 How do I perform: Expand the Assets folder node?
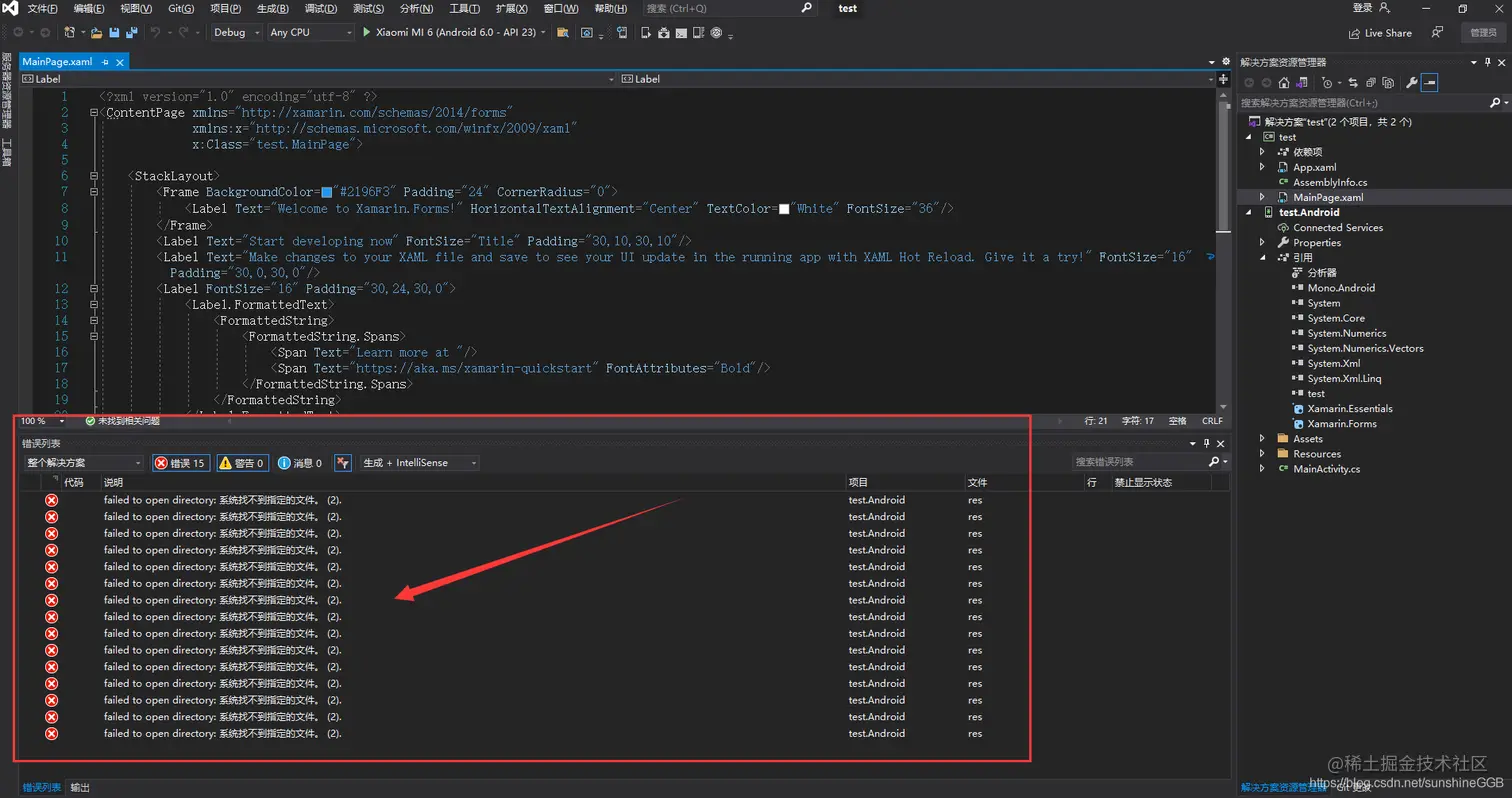click(x=1262, y=439)
